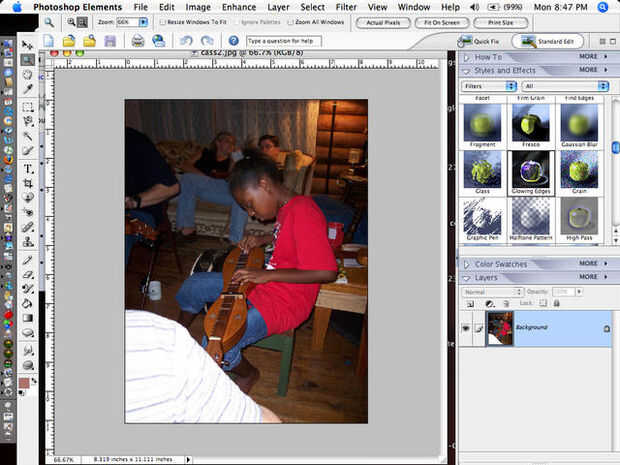Viewport: 620px width, 465px height.
Task: Click inside the help question field
Action: pyautogui.click(x=284, y=41)
